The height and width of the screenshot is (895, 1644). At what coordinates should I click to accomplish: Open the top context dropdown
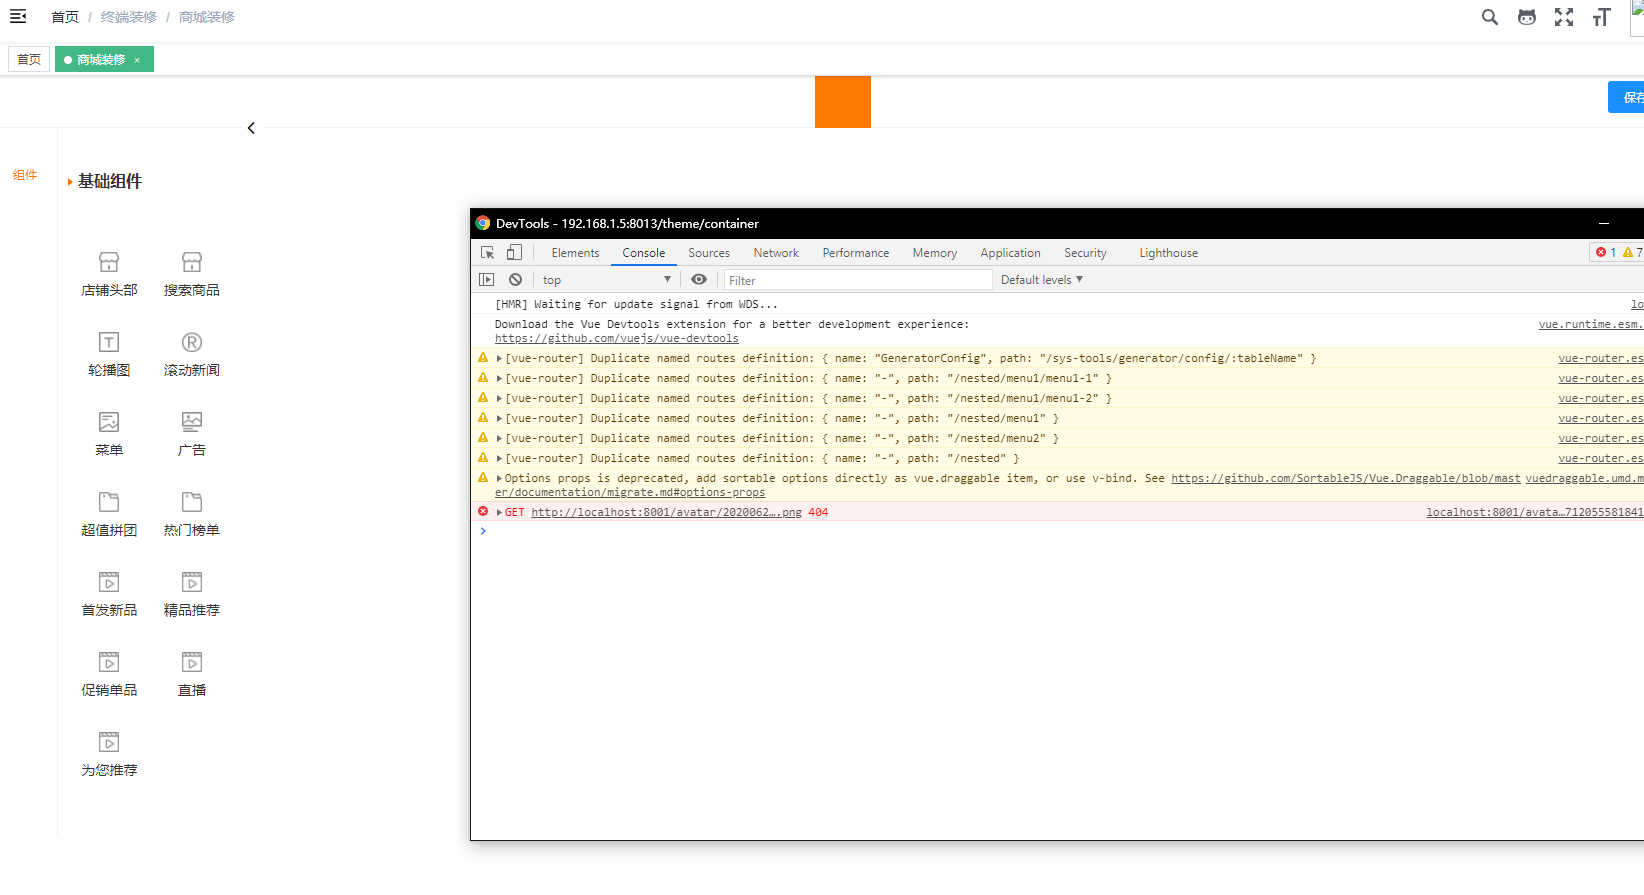point(606,280)
